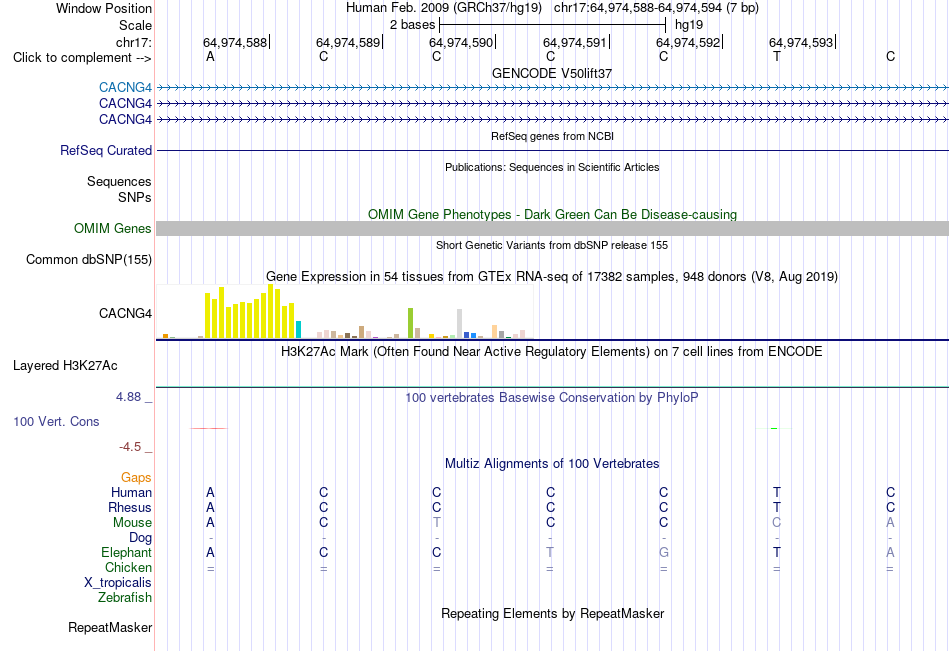Click the Window Position label

(104, 8)
